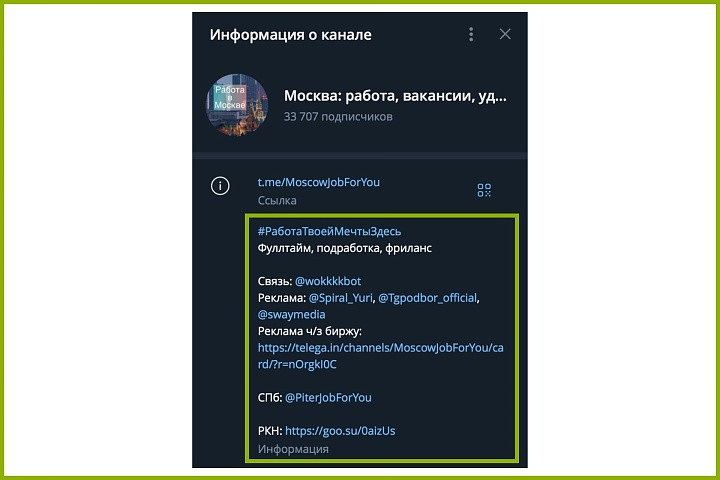Click the Информация о канале header

pyautogui.click(x=291, y=35)
